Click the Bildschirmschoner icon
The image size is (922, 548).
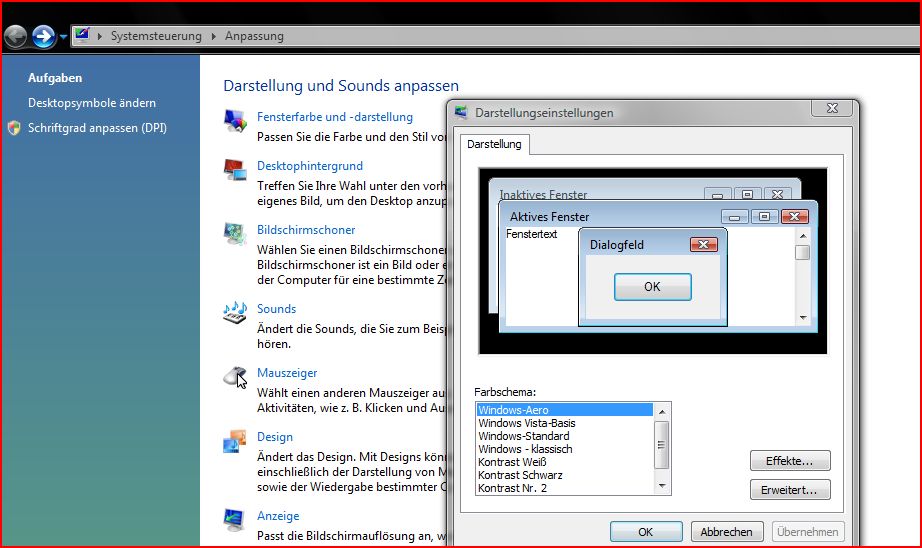click(x=235, y=233)
